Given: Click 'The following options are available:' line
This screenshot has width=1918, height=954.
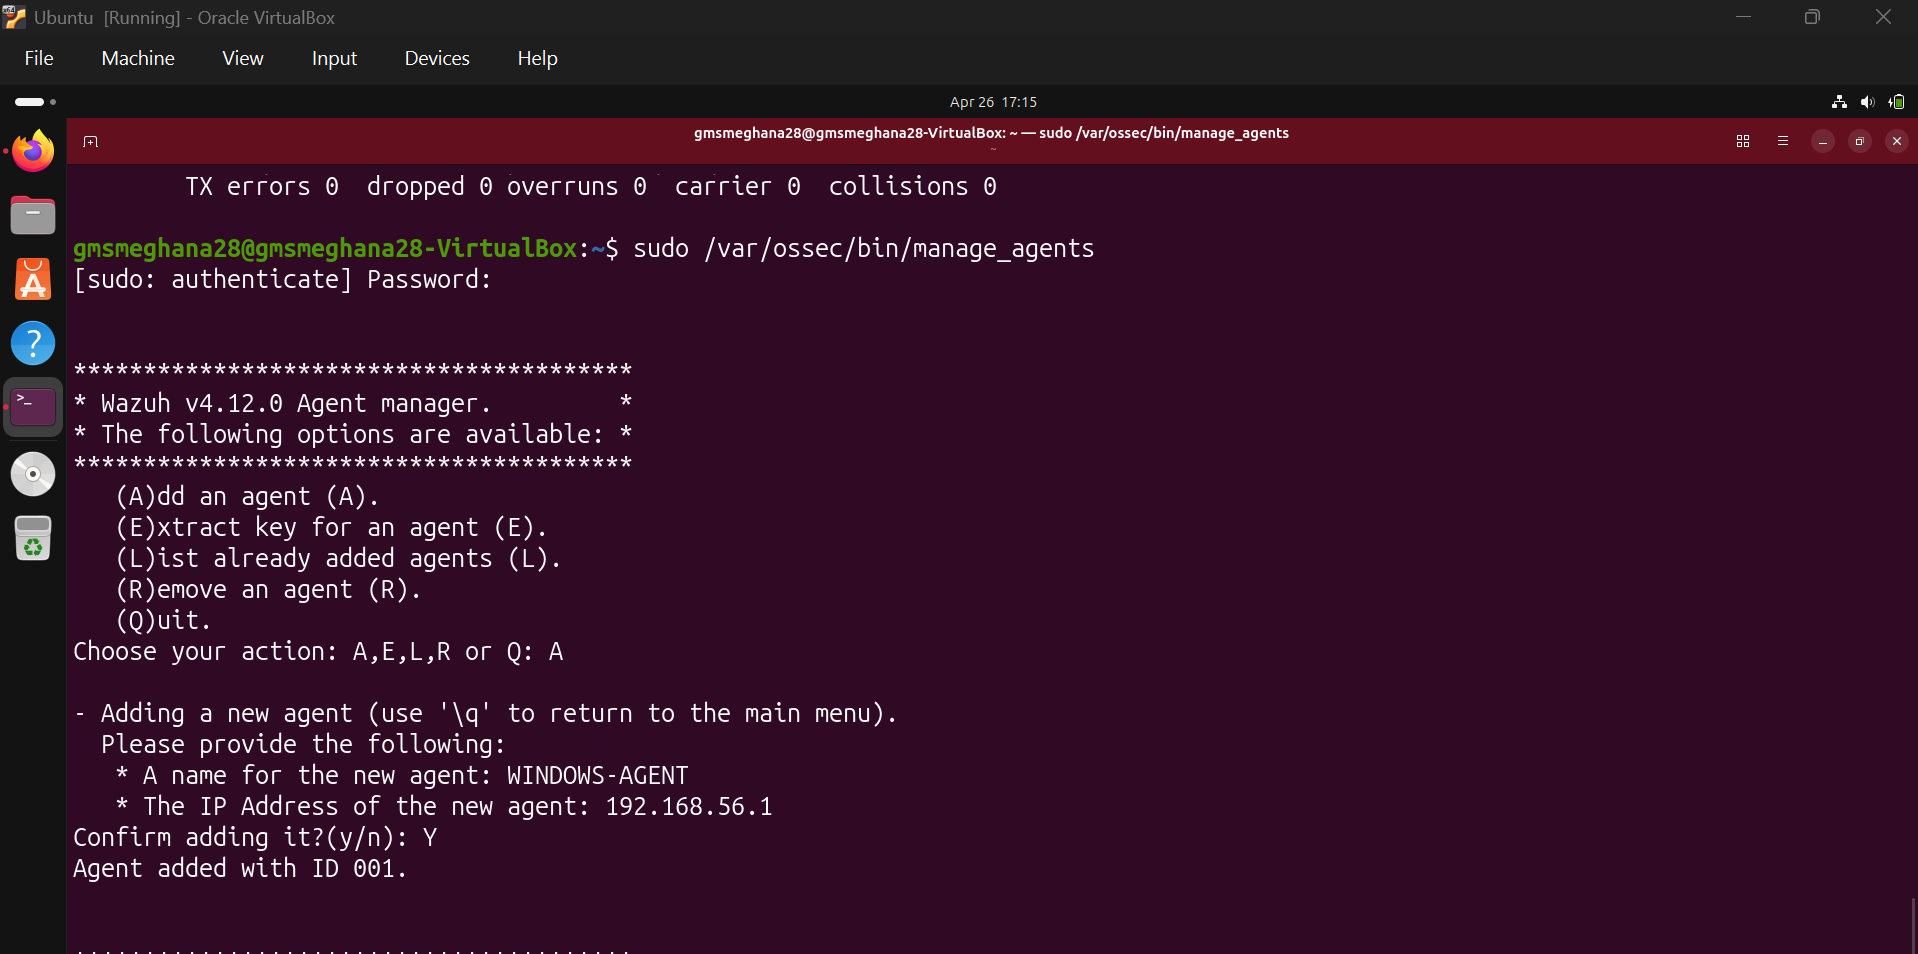Looking at the screenshot, I should (353, 434).
